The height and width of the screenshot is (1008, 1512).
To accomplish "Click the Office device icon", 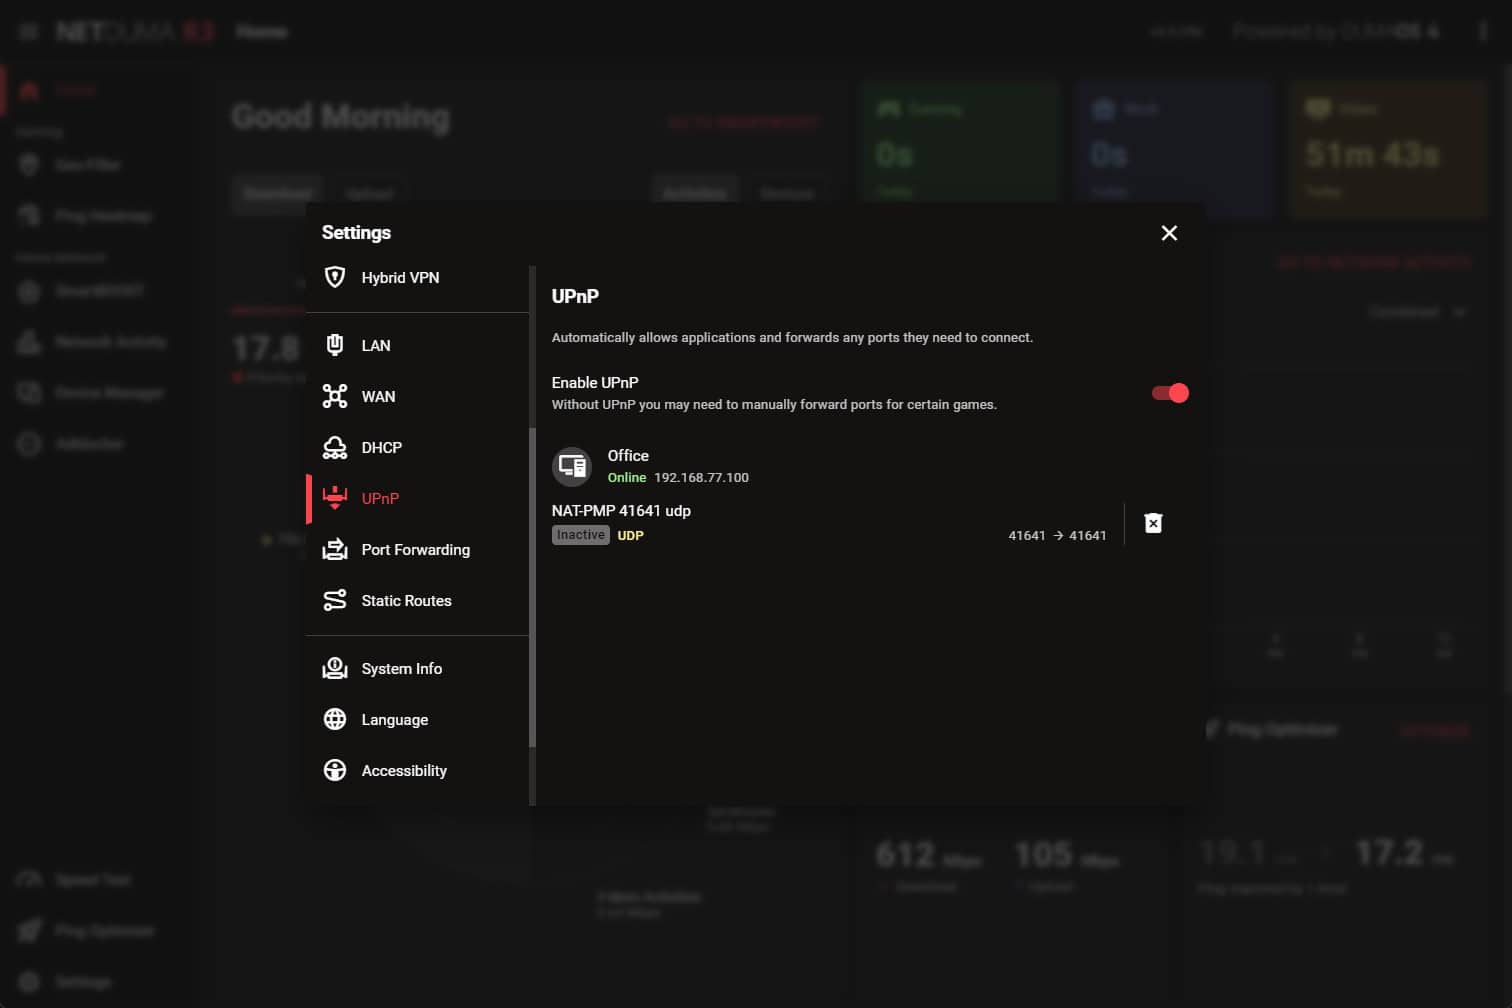I will tap(572, 466).
